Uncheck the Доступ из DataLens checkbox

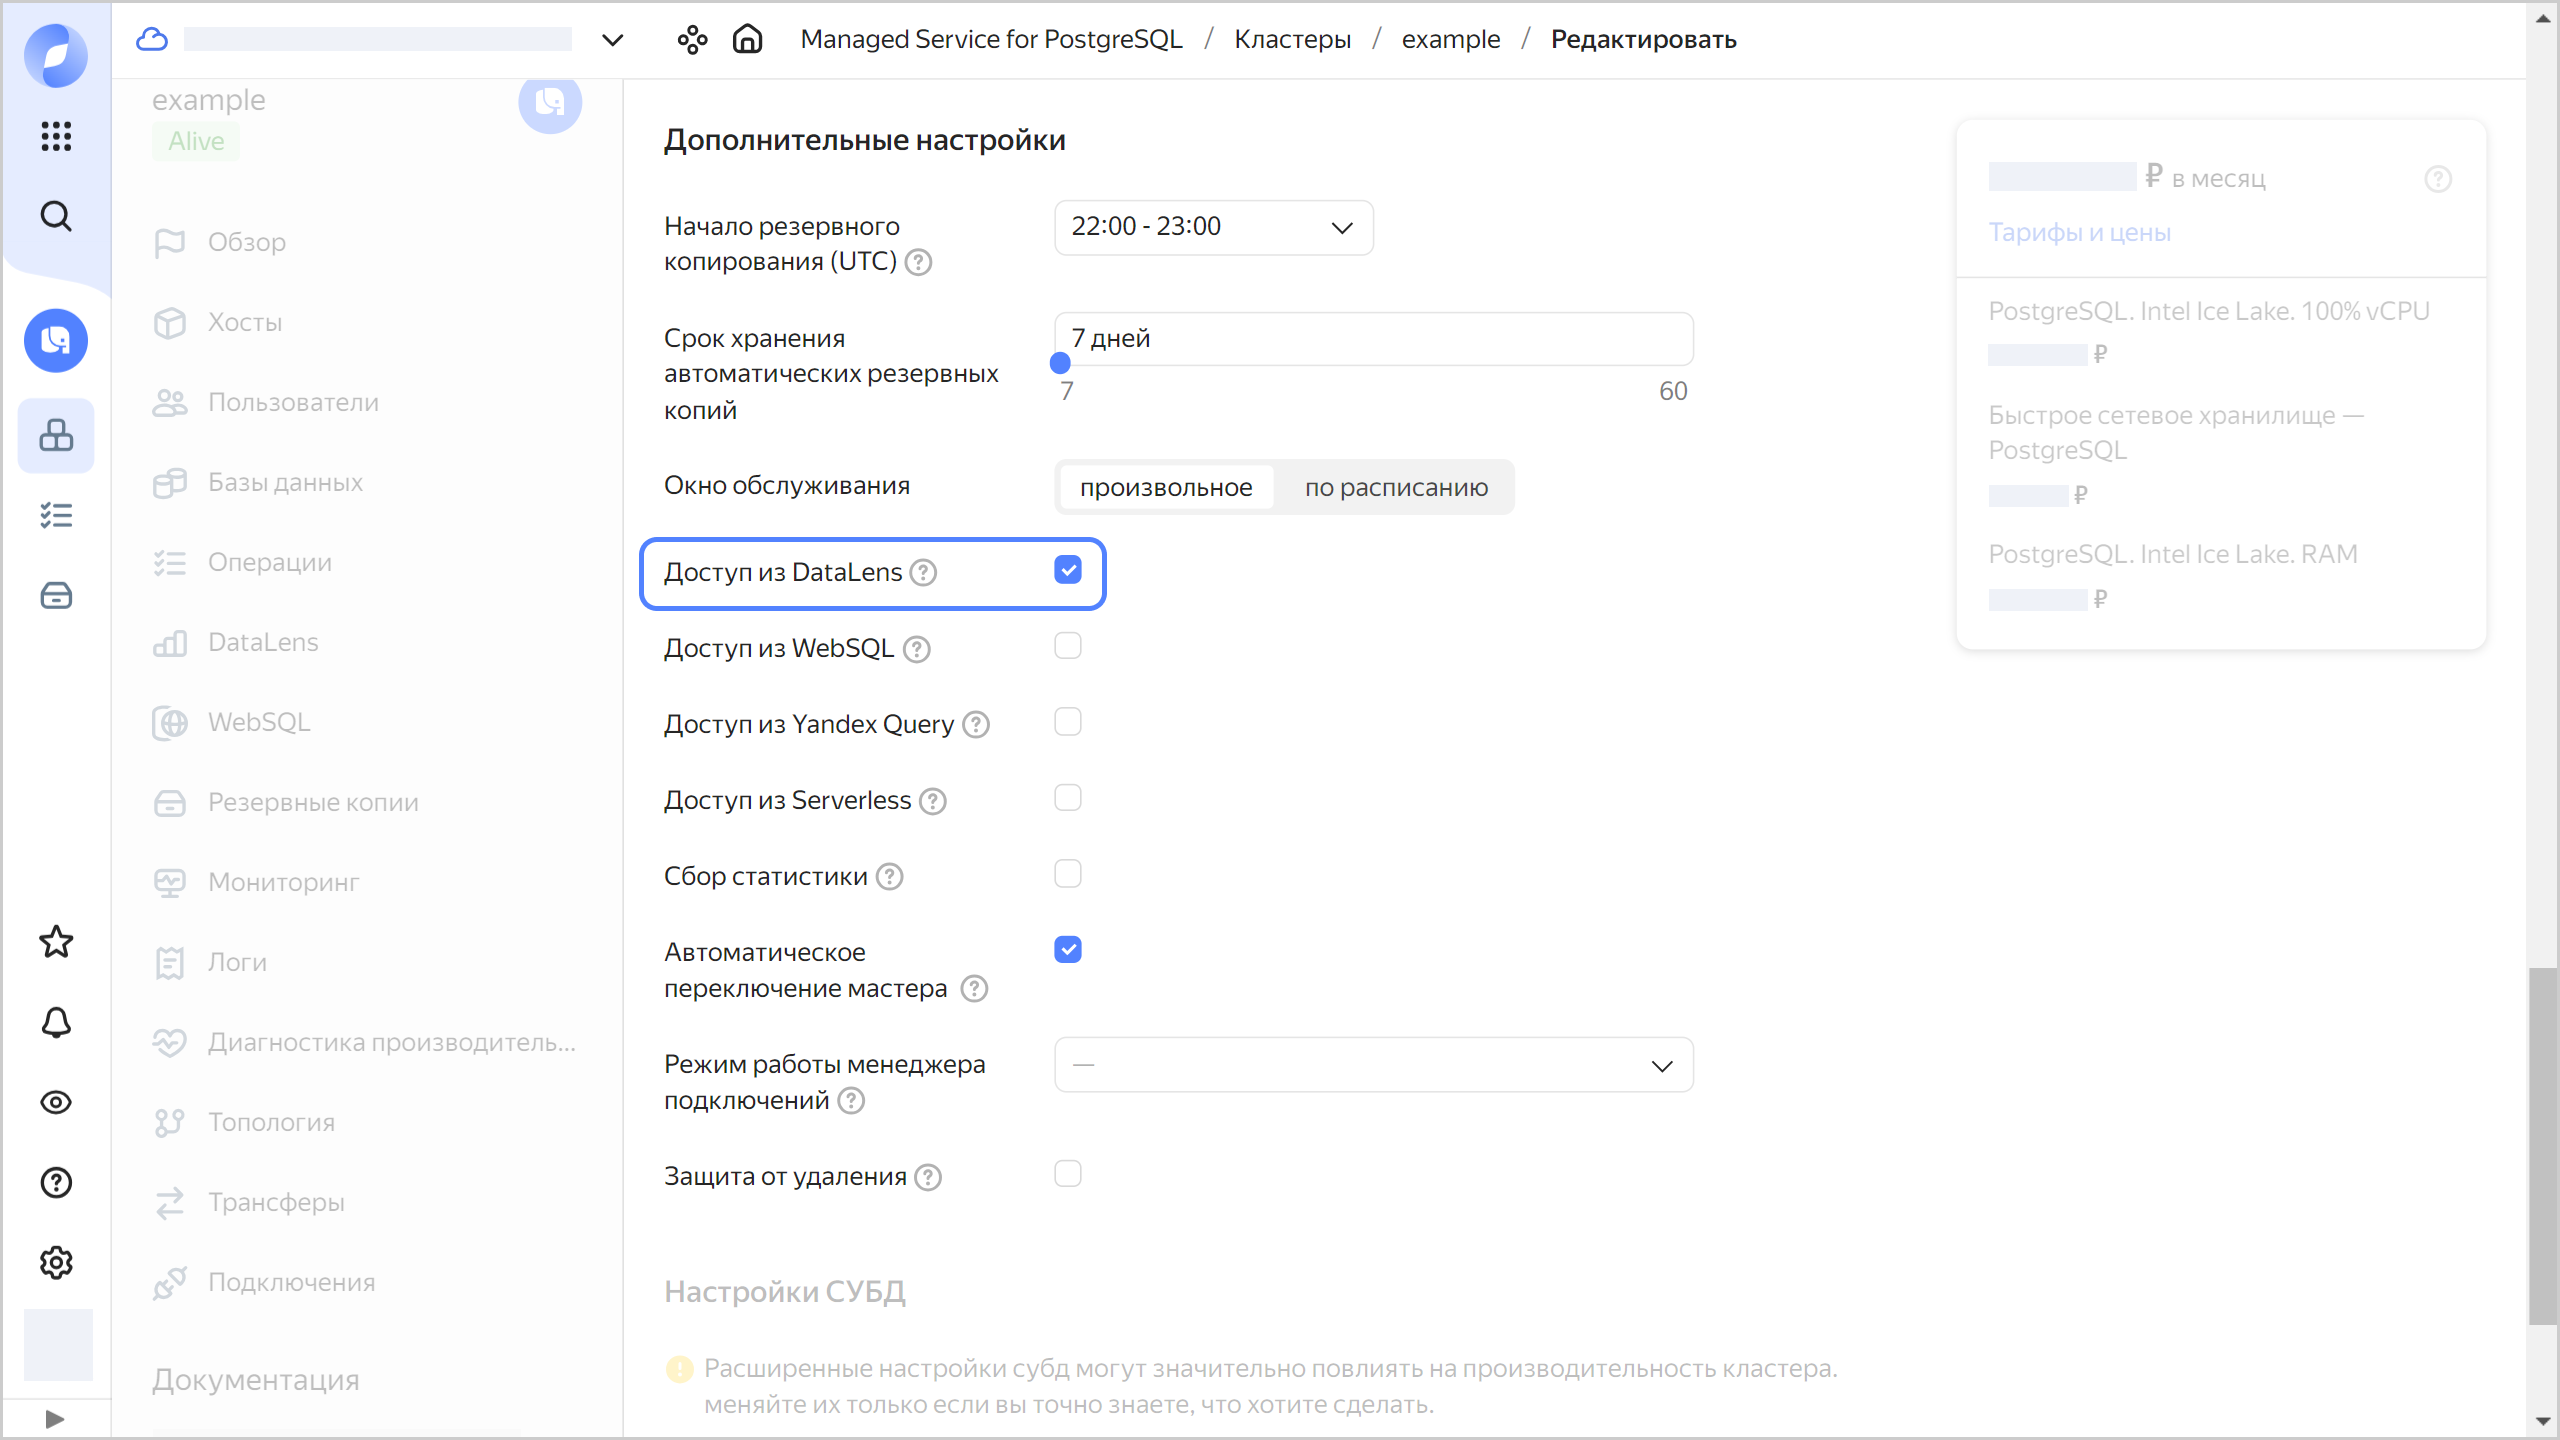pos(1067,570)
